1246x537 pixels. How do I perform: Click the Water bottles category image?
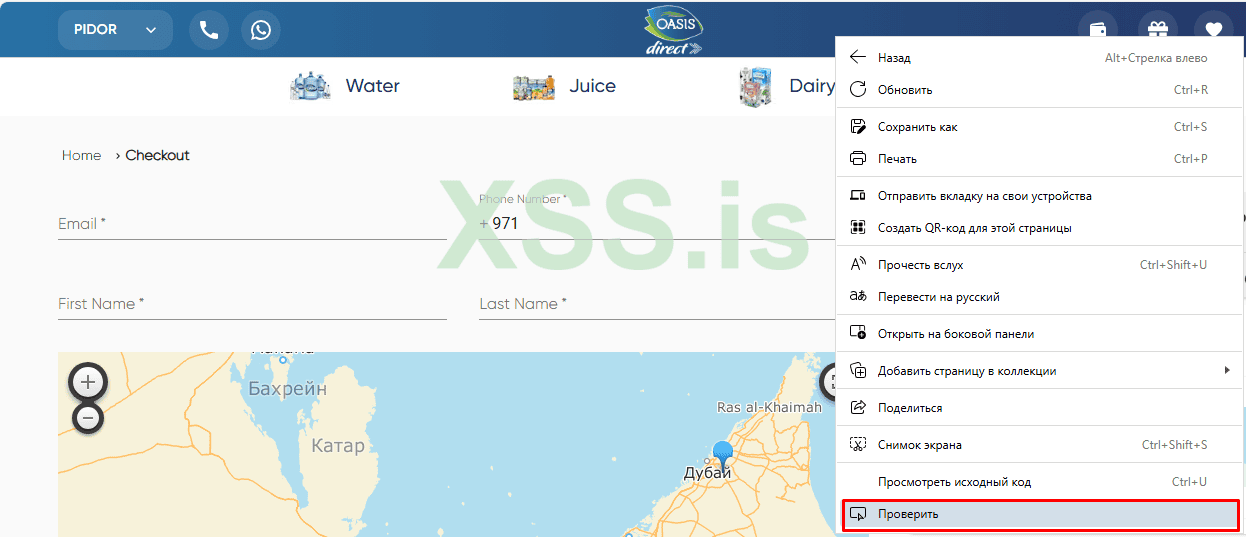click(x=310, y=86)
